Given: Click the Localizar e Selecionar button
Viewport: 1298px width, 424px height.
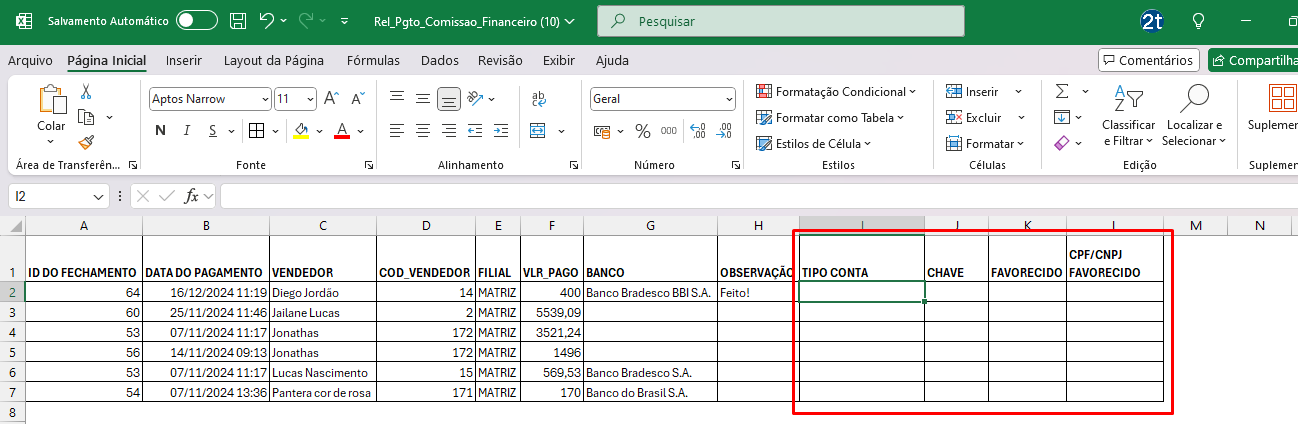Looking at the screenshot, I should point(1194,116).
